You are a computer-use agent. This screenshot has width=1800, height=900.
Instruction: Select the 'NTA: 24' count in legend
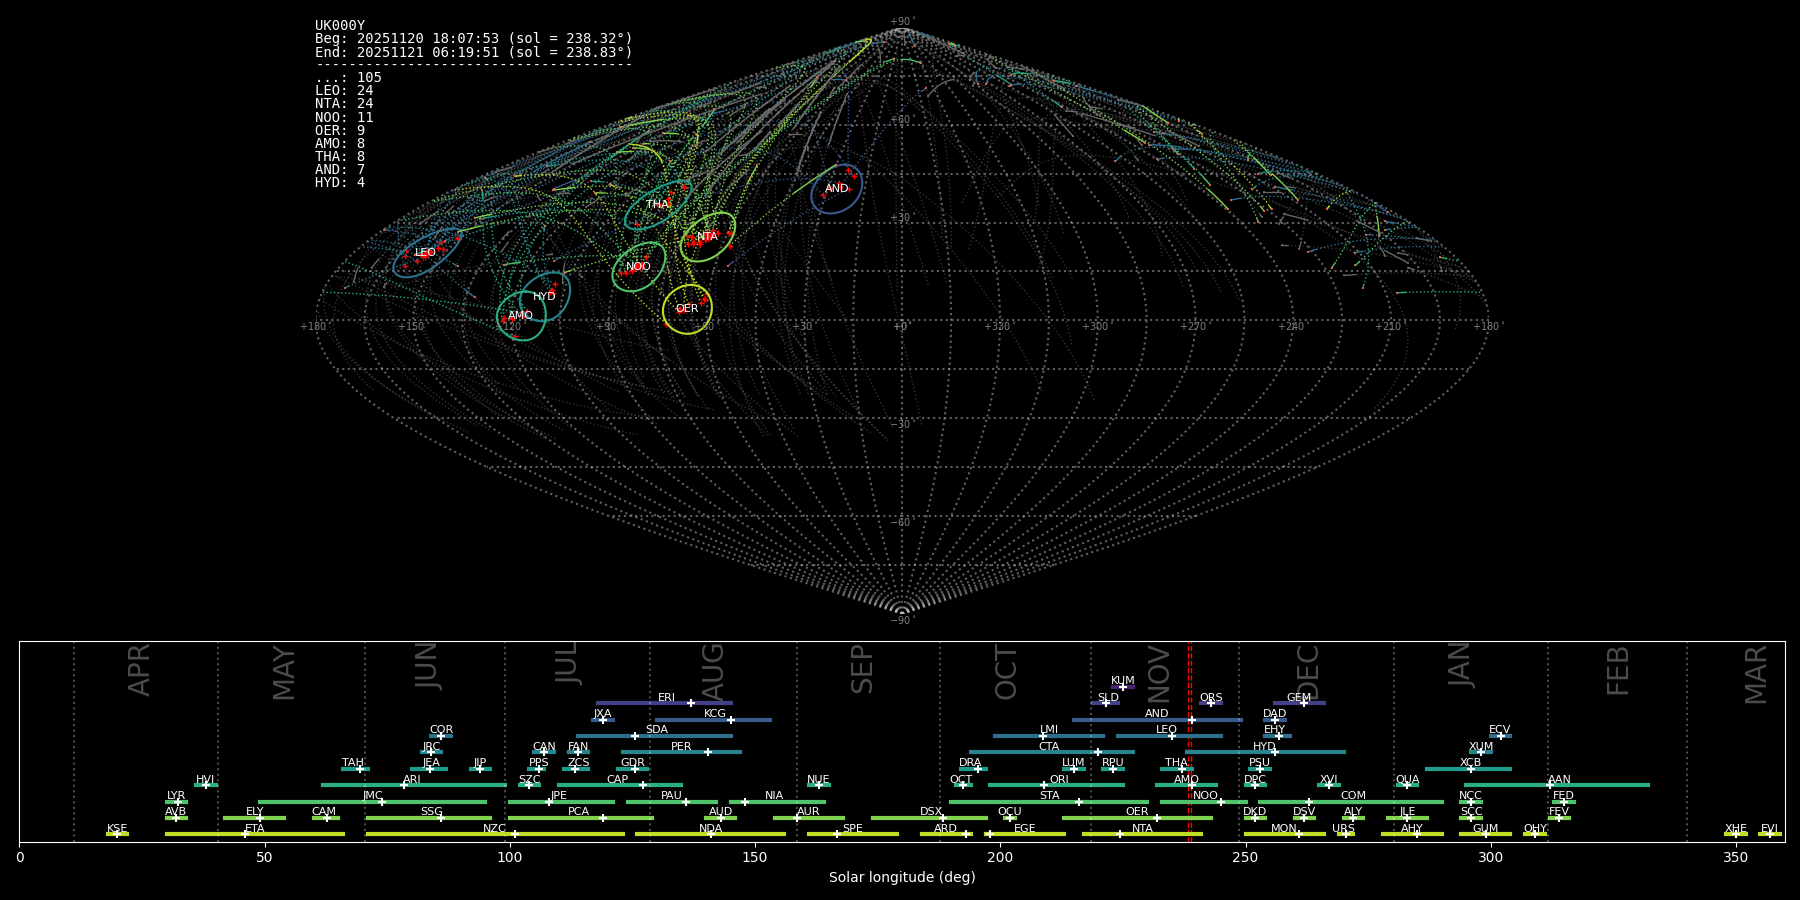(344, 104)
